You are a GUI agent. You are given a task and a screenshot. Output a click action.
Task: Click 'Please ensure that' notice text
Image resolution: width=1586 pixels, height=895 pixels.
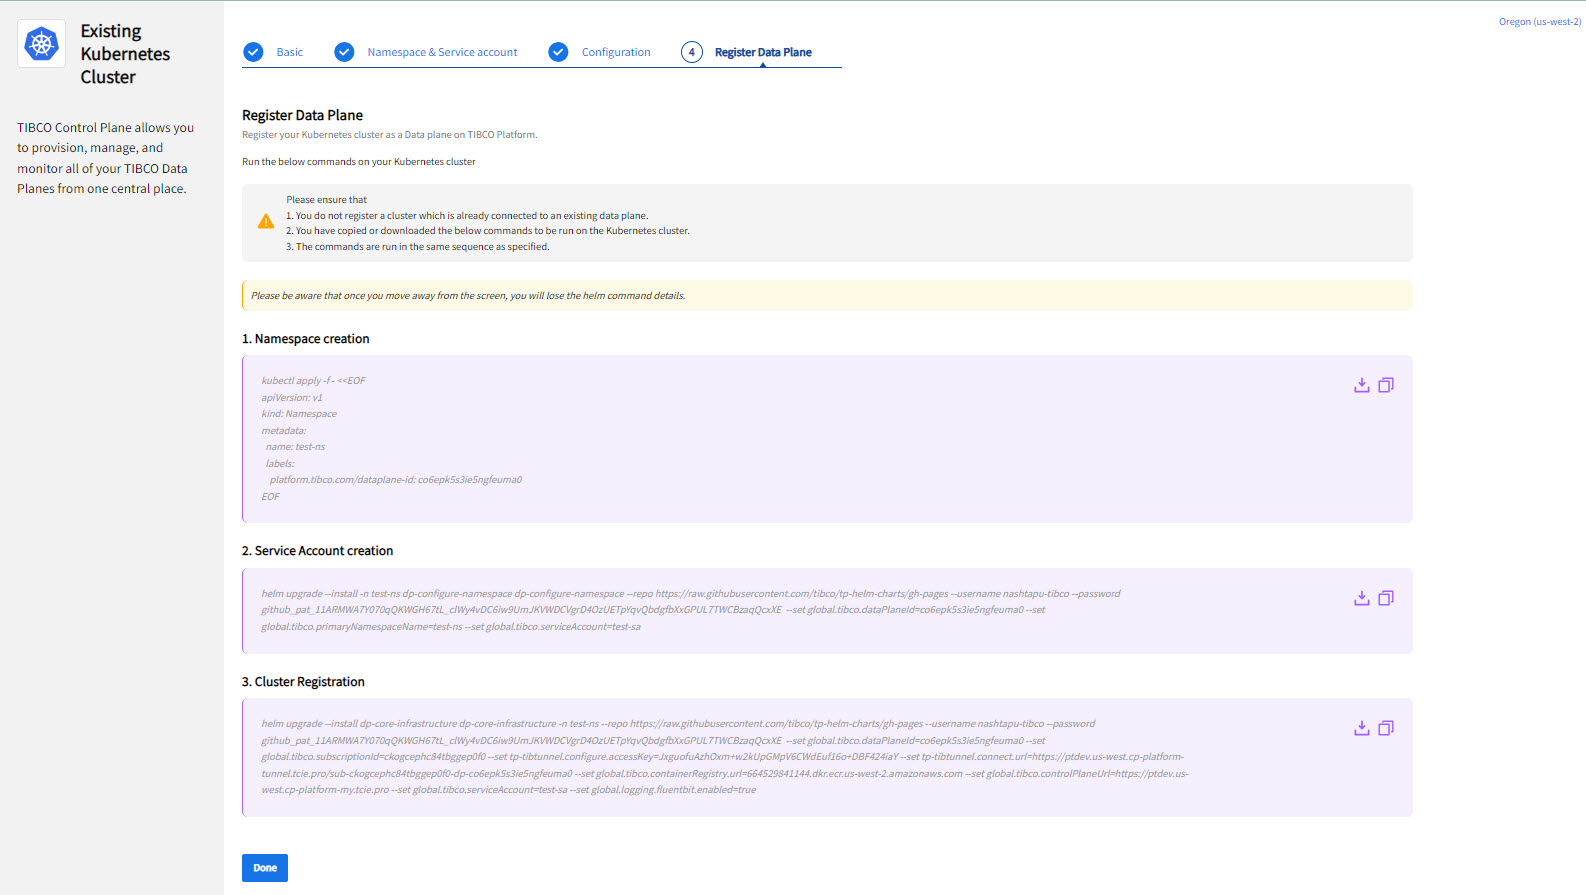point(327,200)
